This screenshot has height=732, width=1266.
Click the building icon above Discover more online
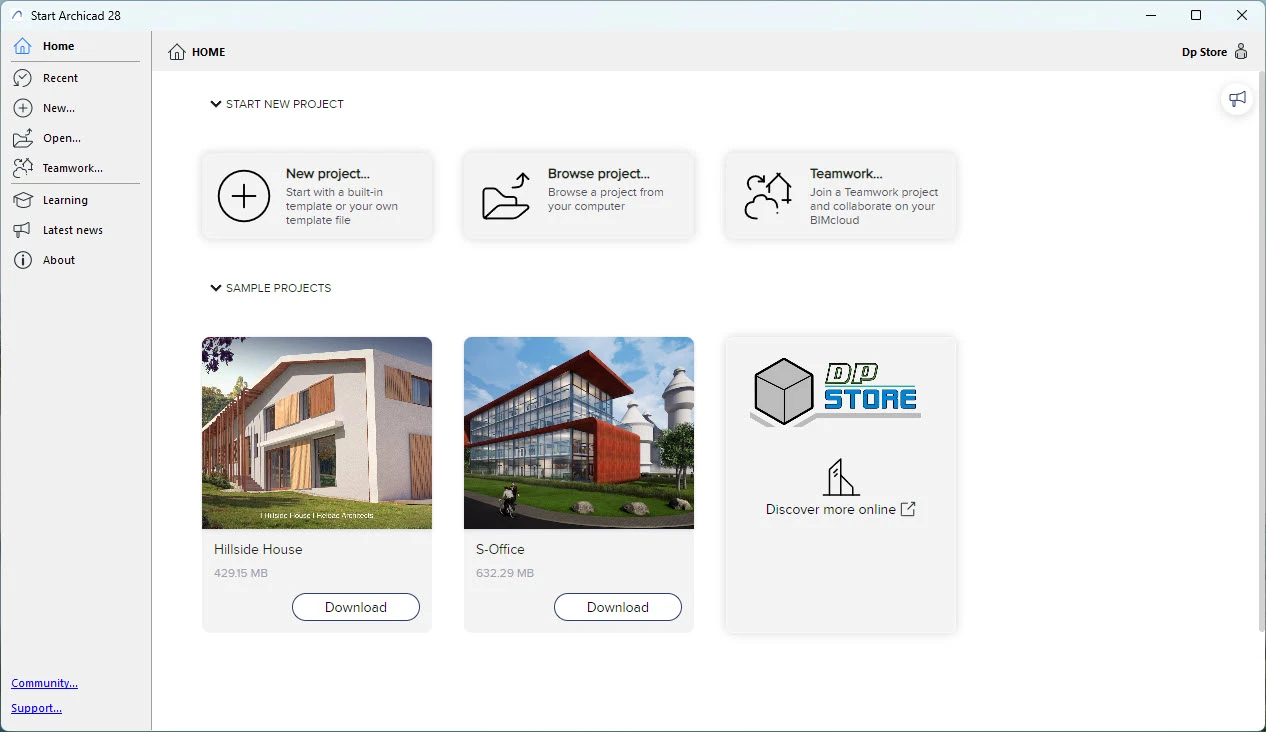(x=840, y=478)
